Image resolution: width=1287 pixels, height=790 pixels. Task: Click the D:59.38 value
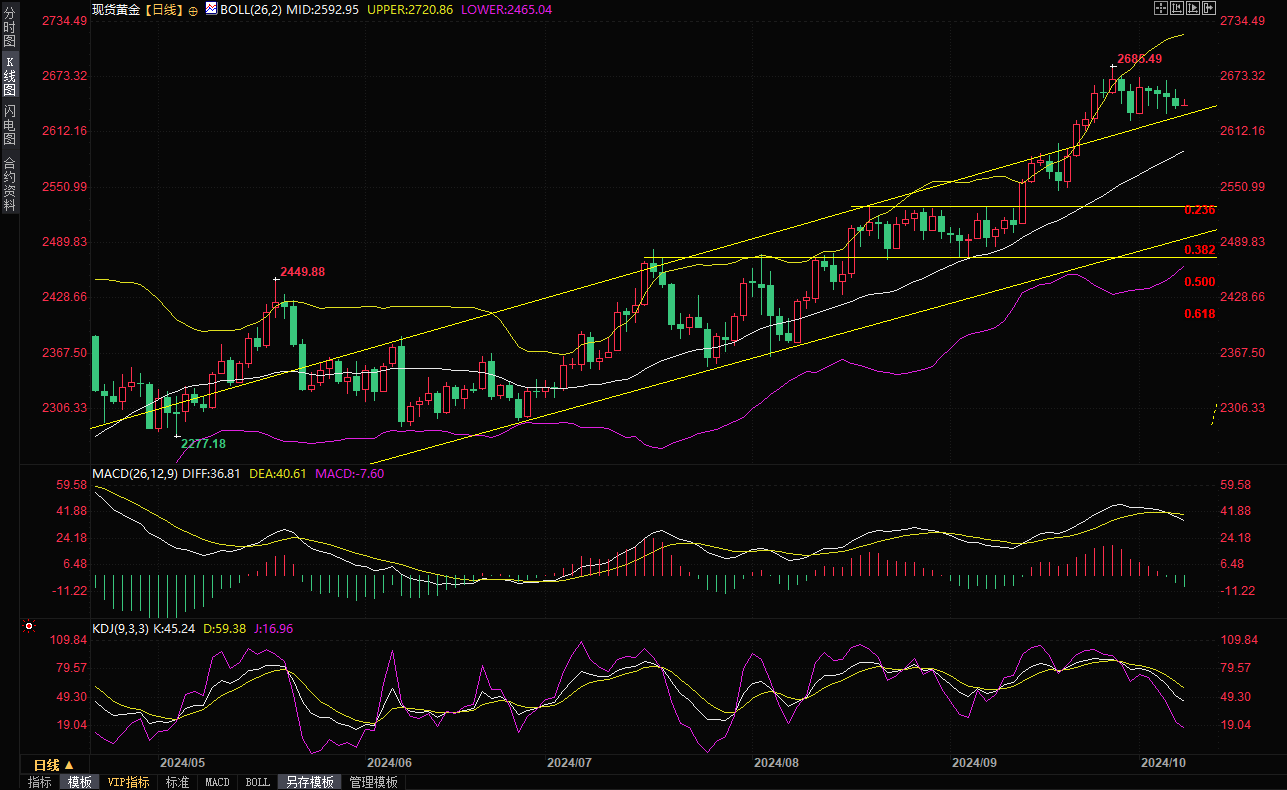click(x=225, y=629)
